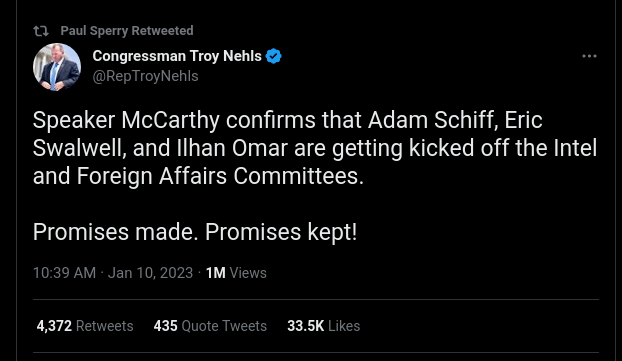Open the 33.5K Likes list

pos(324,326)
